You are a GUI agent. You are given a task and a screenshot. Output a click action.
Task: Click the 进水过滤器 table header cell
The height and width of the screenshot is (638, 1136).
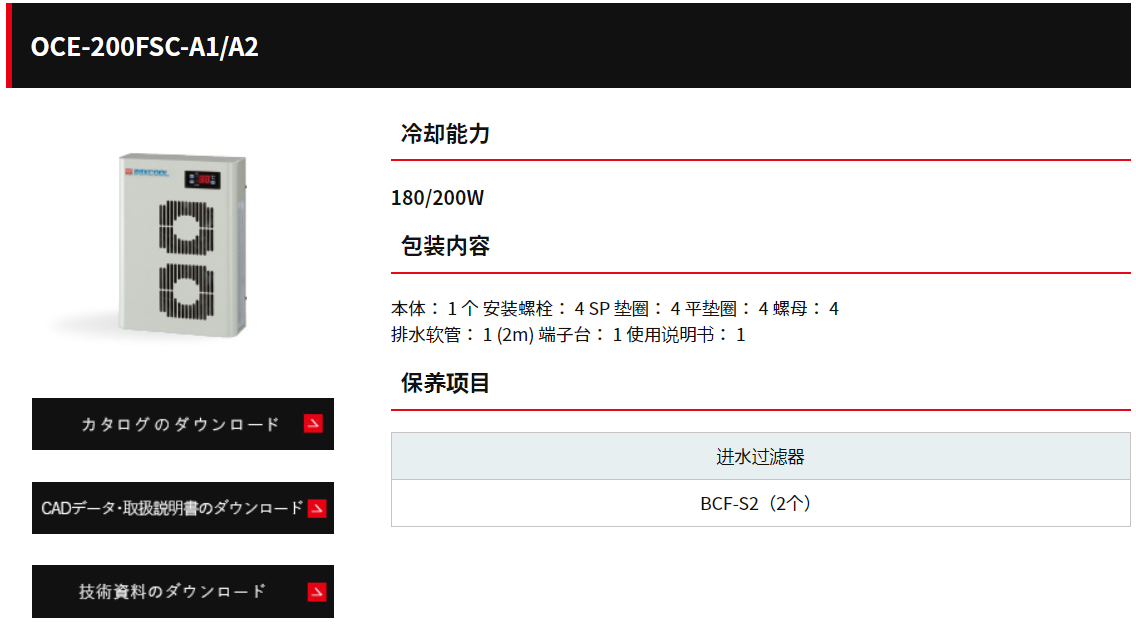point(761,456)
